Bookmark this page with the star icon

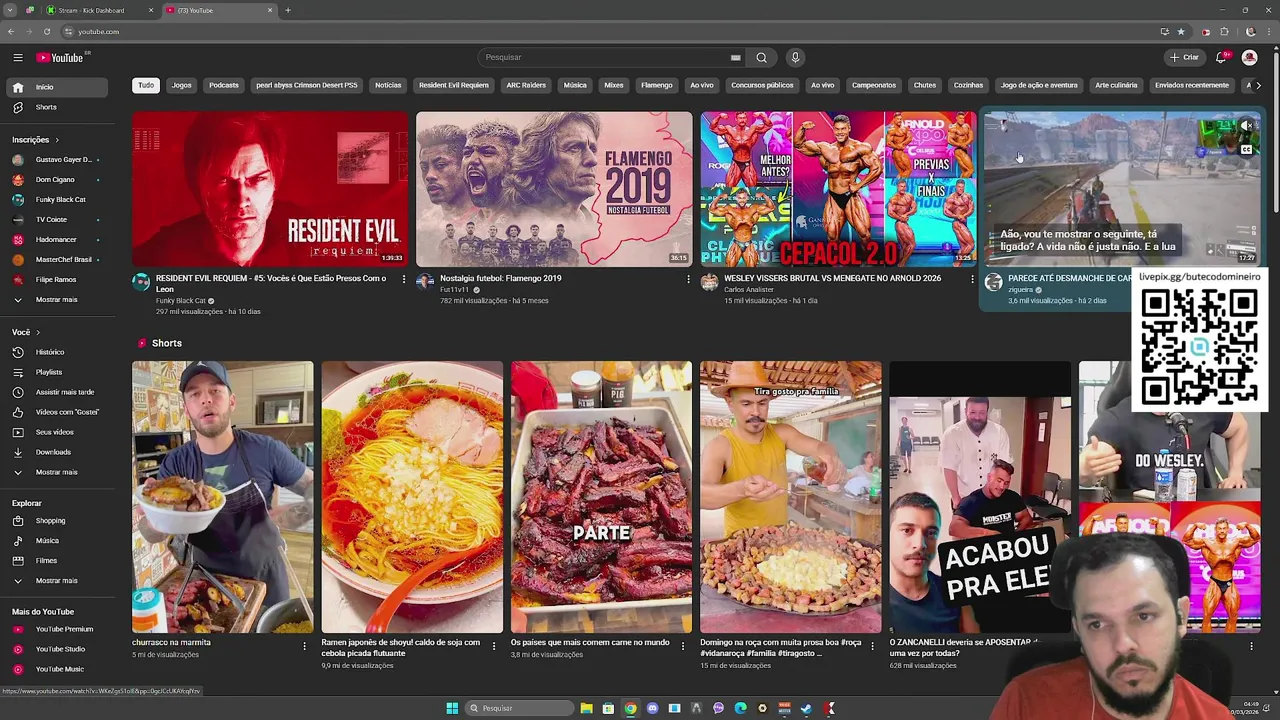point(1181,32)
